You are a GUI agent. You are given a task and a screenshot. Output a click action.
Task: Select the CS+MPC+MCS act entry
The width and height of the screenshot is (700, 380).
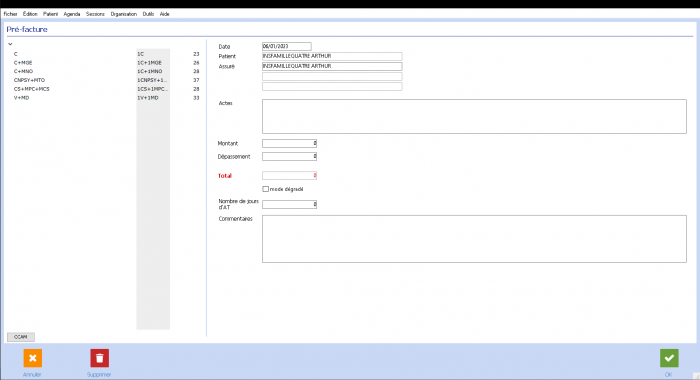[106, 89]
